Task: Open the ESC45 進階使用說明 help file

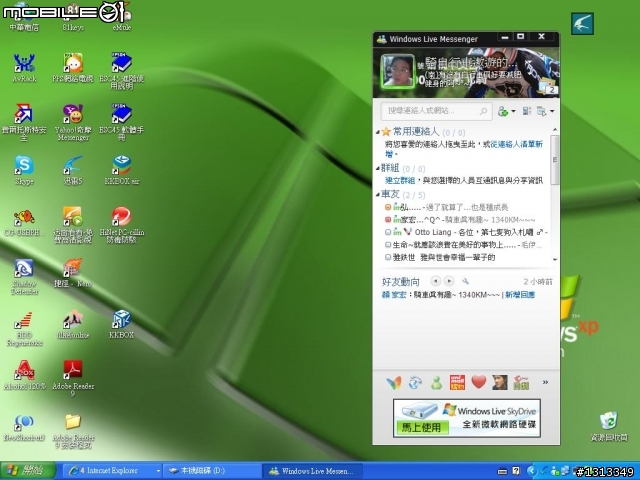Action: [122, 71]
